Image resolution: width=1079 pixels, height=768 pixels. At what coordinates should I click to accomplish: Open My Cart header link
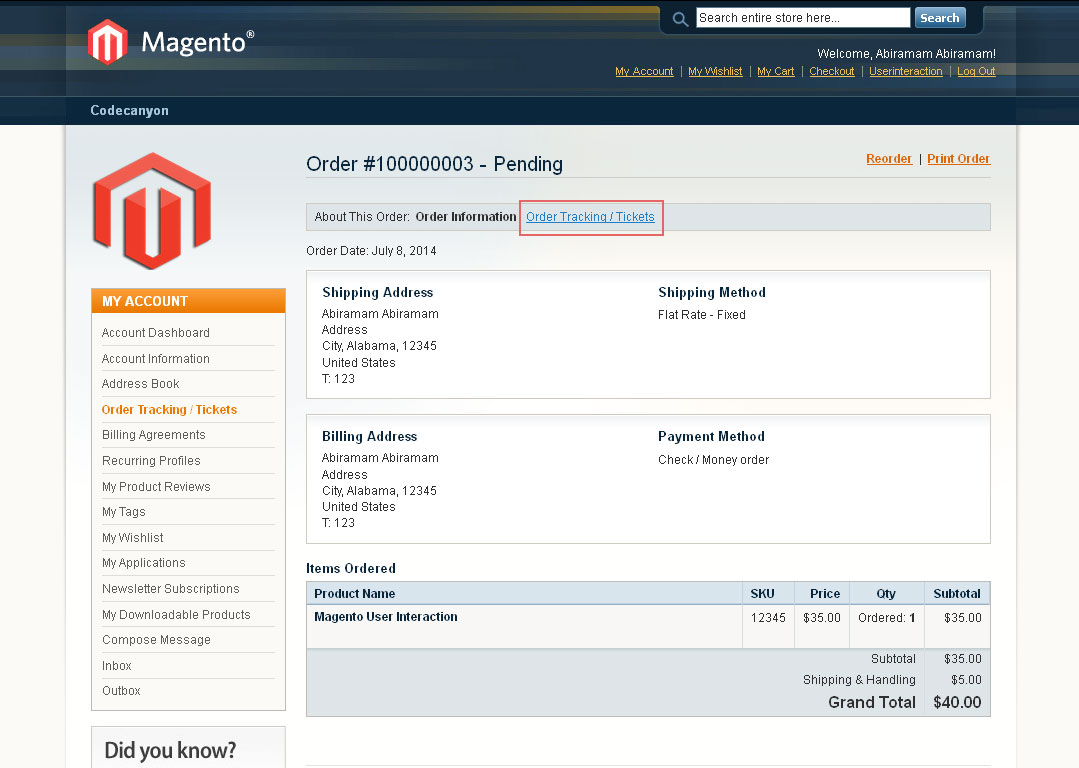[776, 71]
